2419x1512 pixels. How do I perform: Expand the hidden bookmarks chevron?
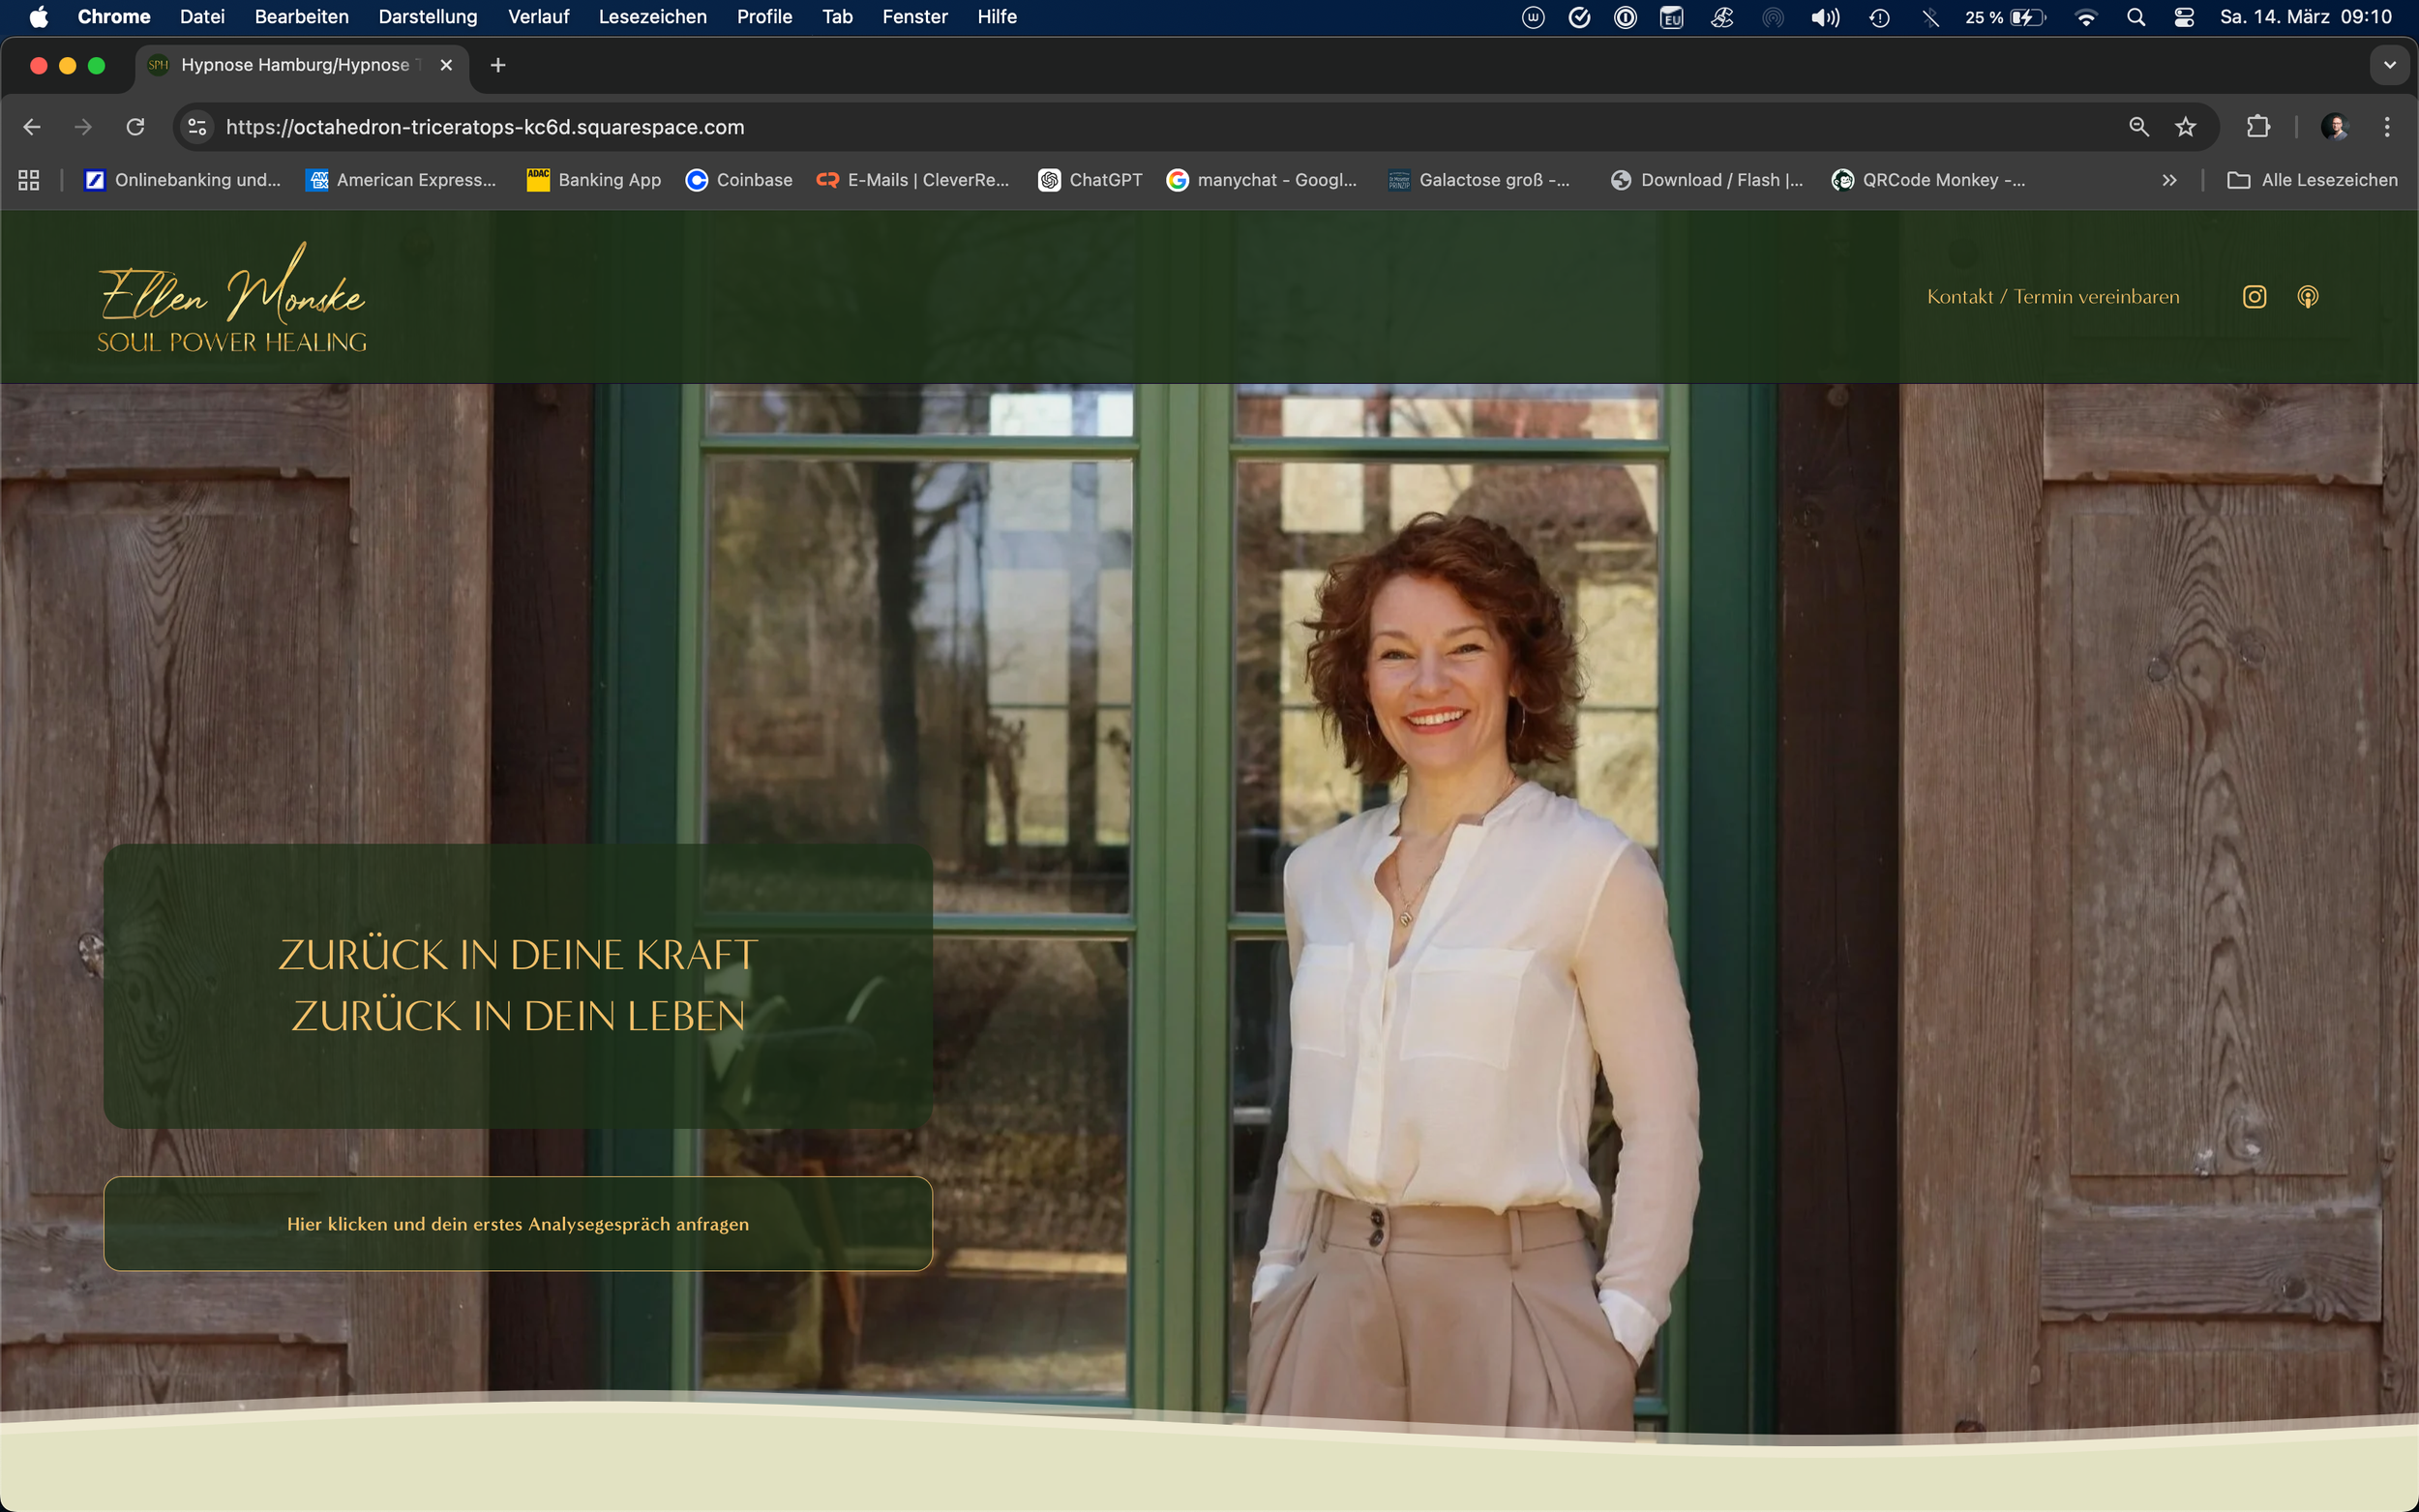pos(2168,180)
